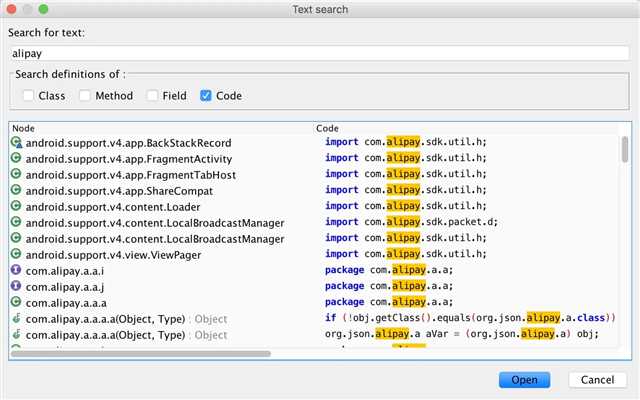Click the vertical scrollbar thumb in results
This screenshot has width=640, height=400.
[x=625, y=149]
